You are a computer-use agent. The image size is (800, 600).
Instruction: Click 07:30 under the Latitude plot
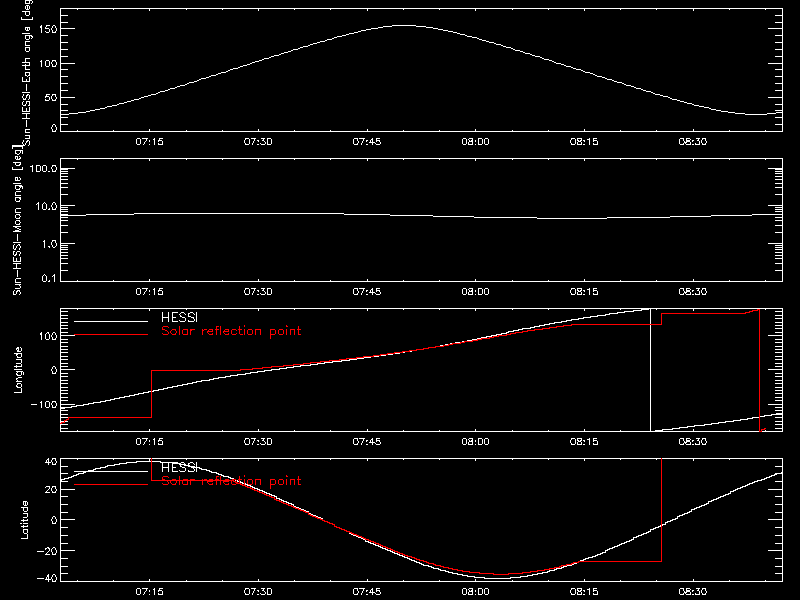258,592
